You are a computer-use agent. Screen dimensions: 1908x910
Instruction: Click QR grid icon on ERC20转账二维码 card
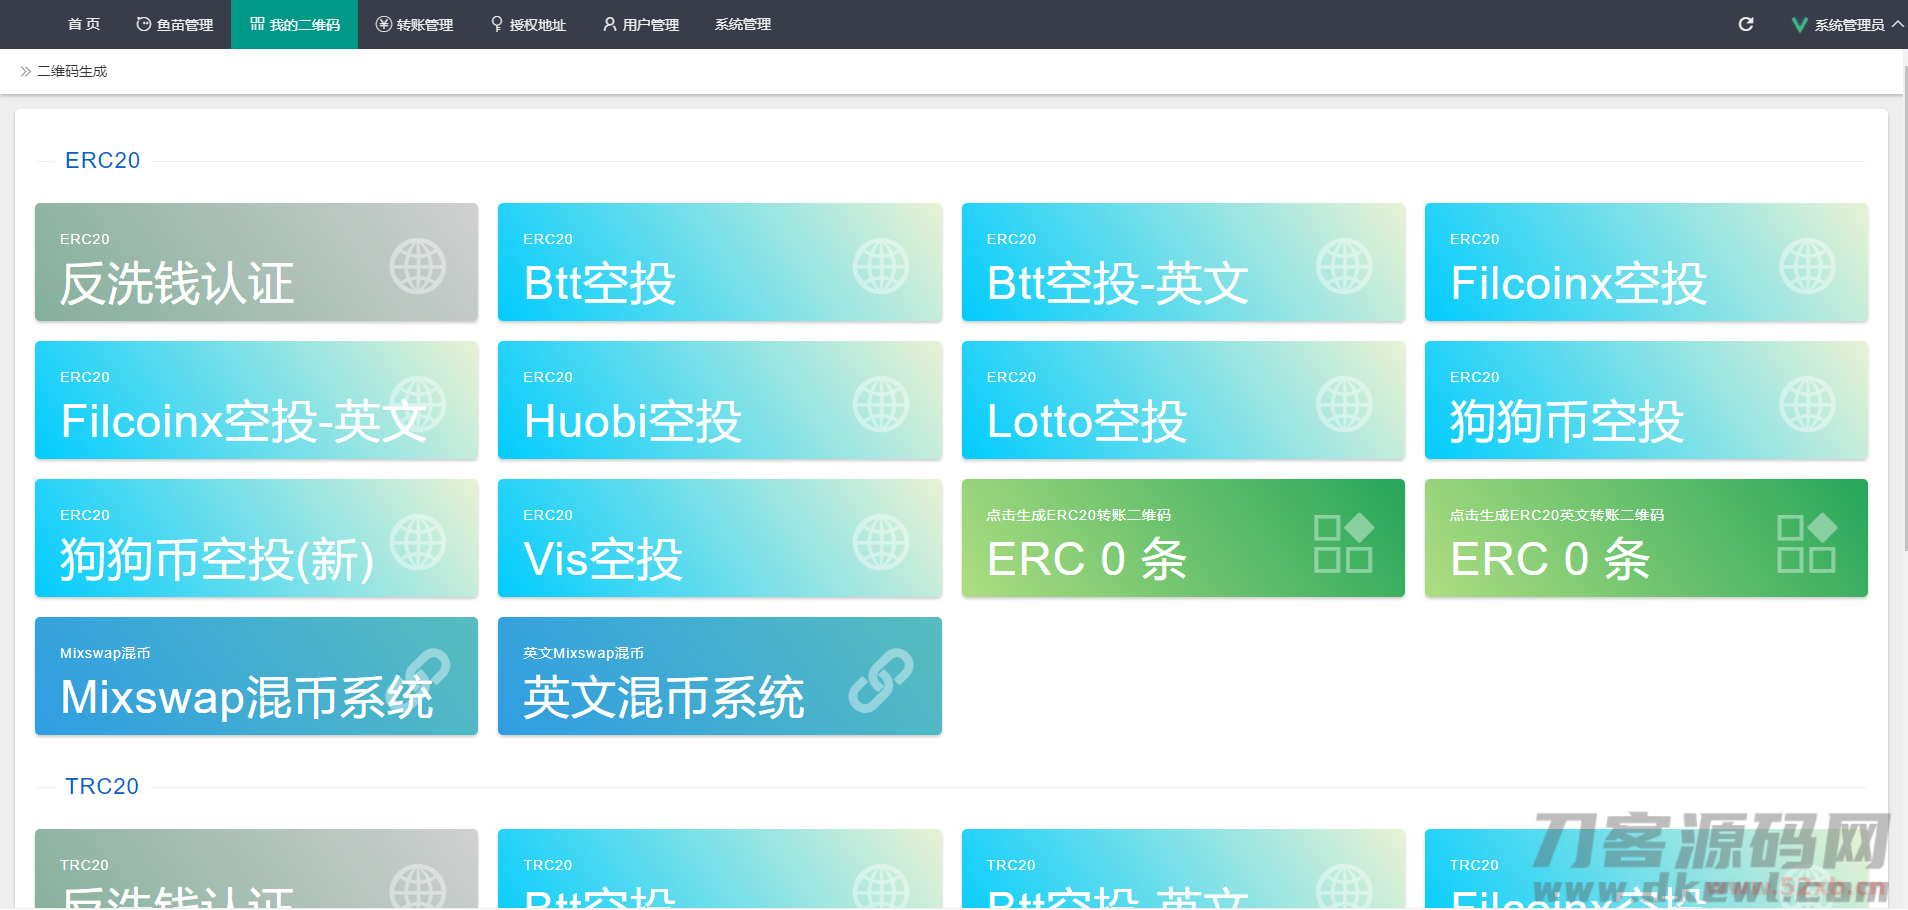coord(1343,542)
